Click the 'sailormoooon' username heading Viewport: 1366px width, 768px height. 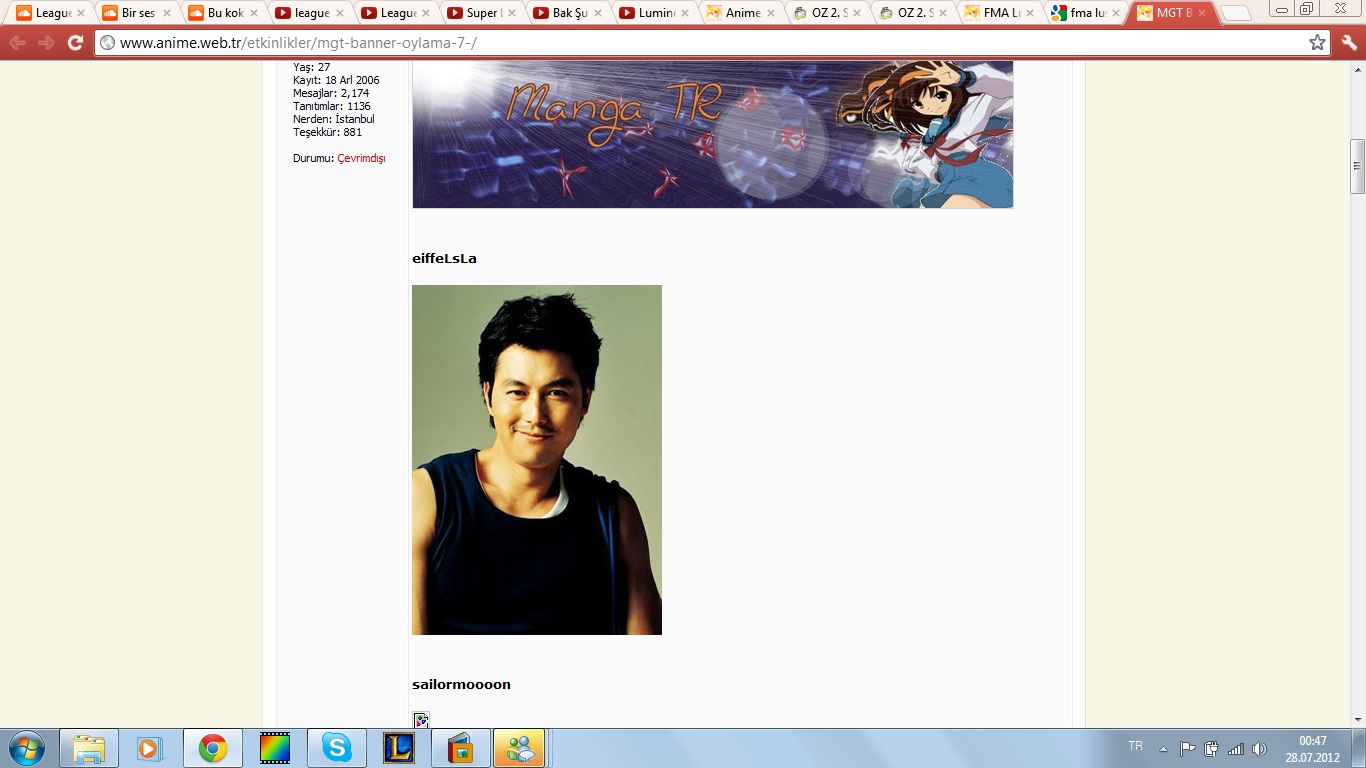461,684
